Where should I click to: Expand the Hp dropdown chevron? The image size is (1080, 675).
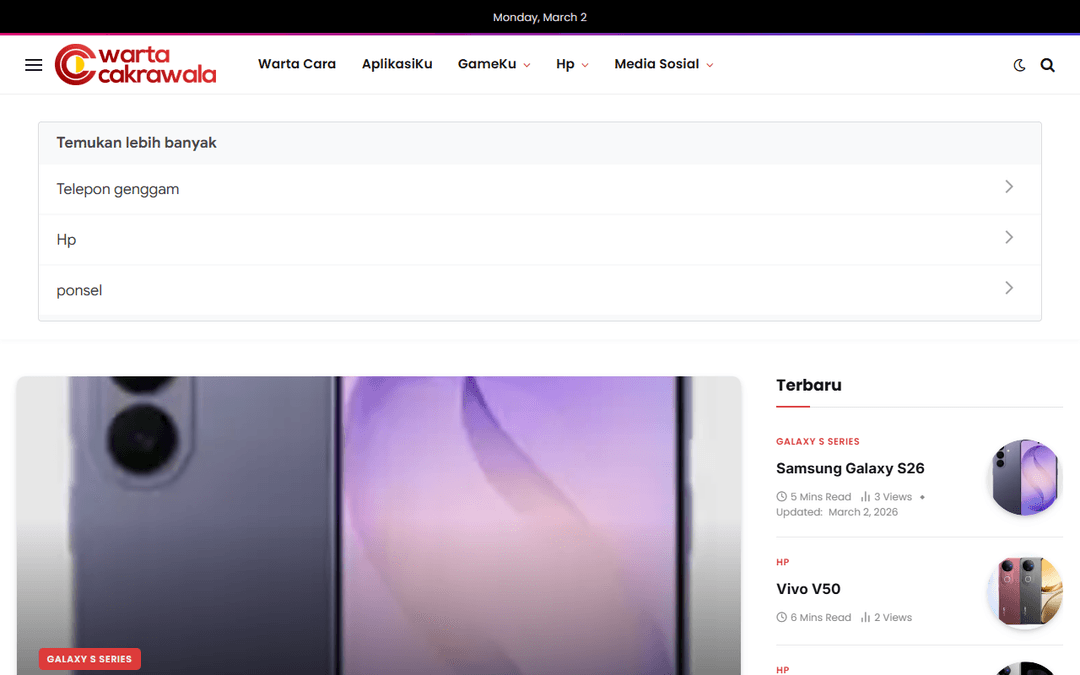pyautogui.click(x=585, y=65)
